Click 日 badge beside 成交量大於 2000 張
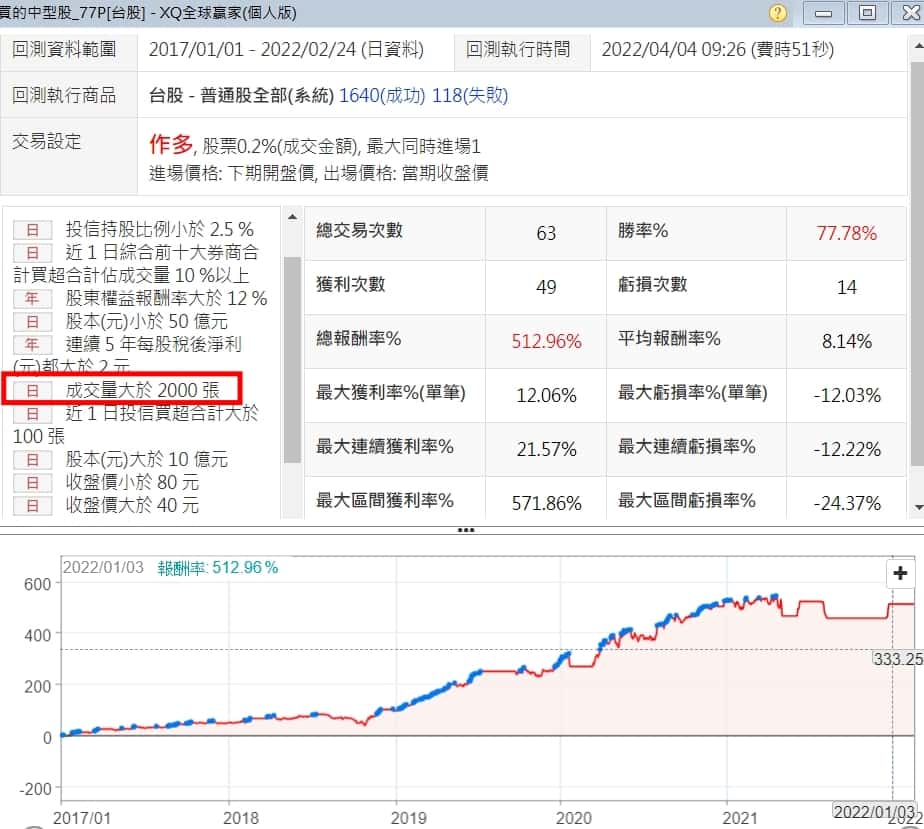 pyautogui.click(x=32, y=390)
